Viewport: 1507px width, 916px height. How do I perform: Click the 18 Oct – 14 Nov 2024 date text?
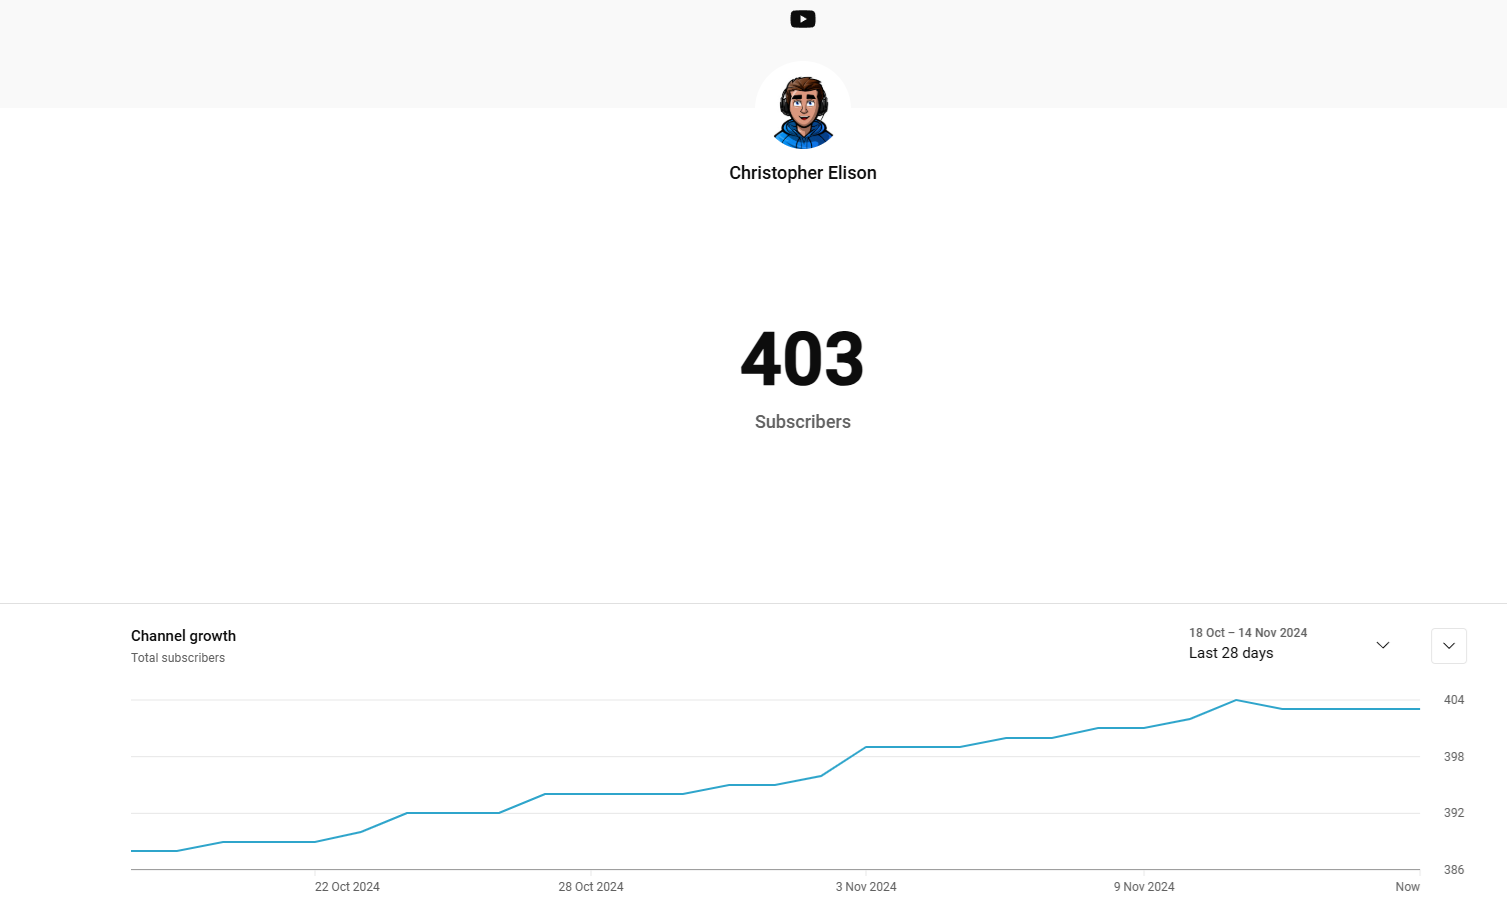click(1248, 633)
